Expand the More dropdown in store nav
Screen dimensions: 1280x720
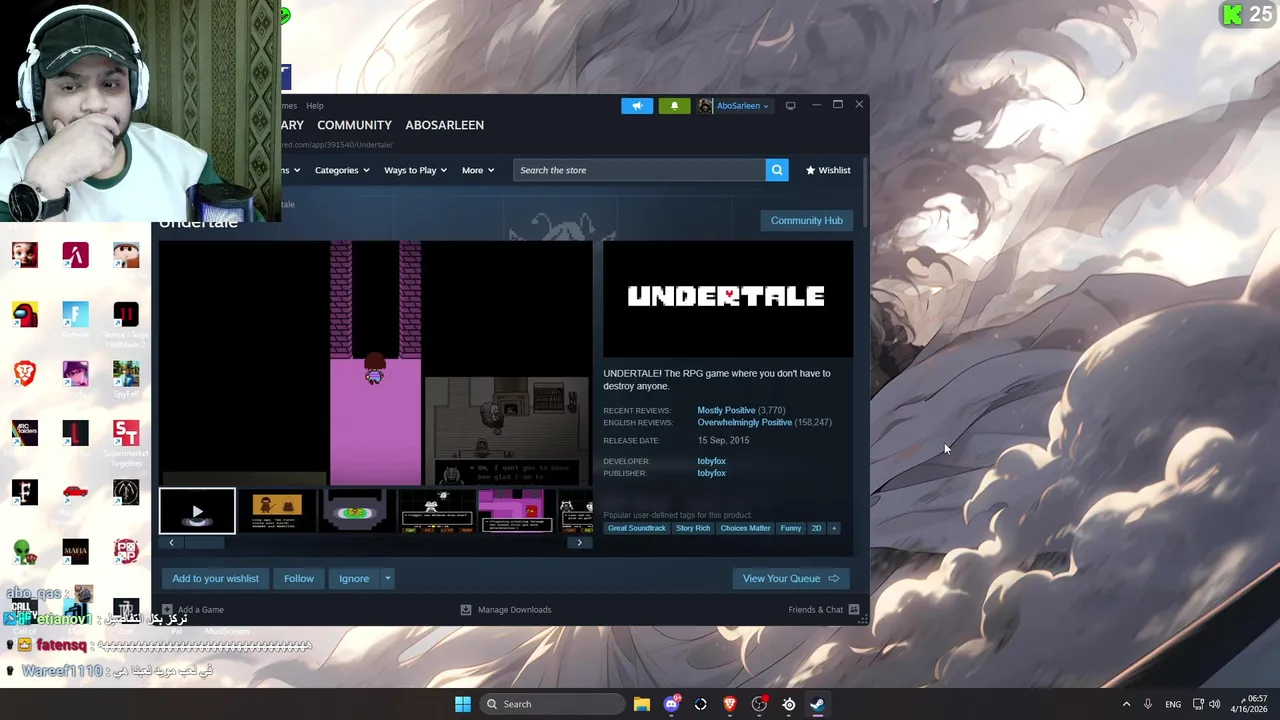478,170
